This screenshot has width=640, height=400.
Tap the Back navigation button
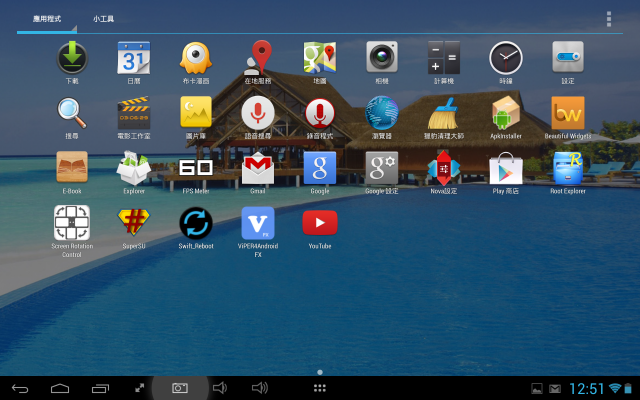click(20, 388)
